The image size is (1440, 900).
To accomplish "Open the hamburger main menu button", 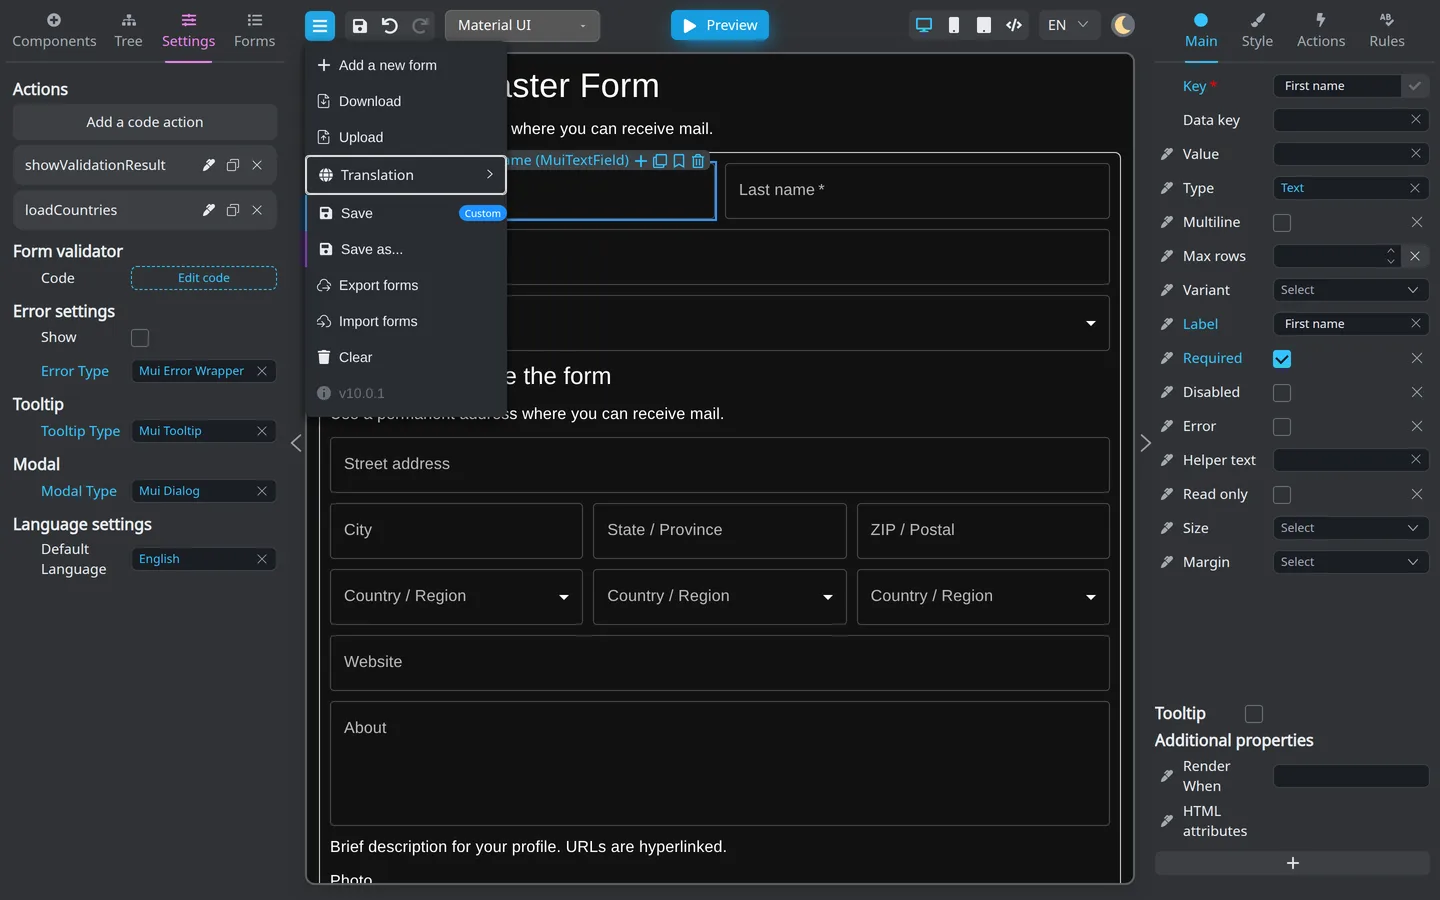I will pos(320,26).
